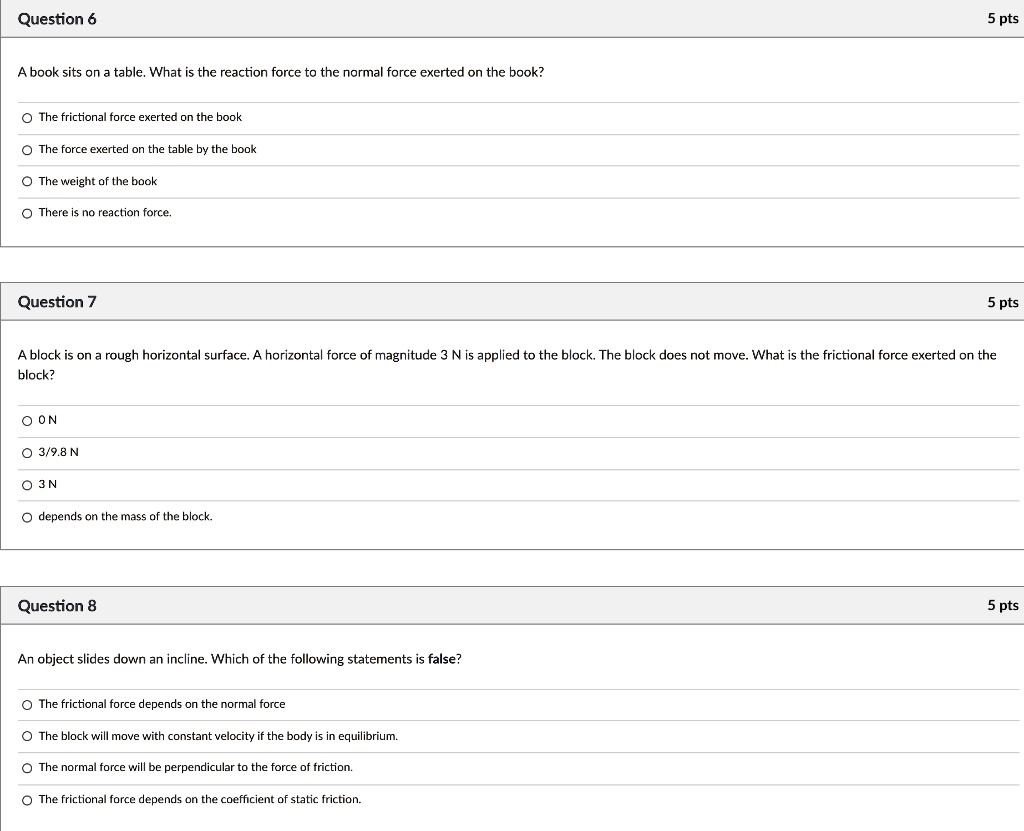Select the '3/9.8 N' radio option
1024x831 pixels.
point(27,453)
